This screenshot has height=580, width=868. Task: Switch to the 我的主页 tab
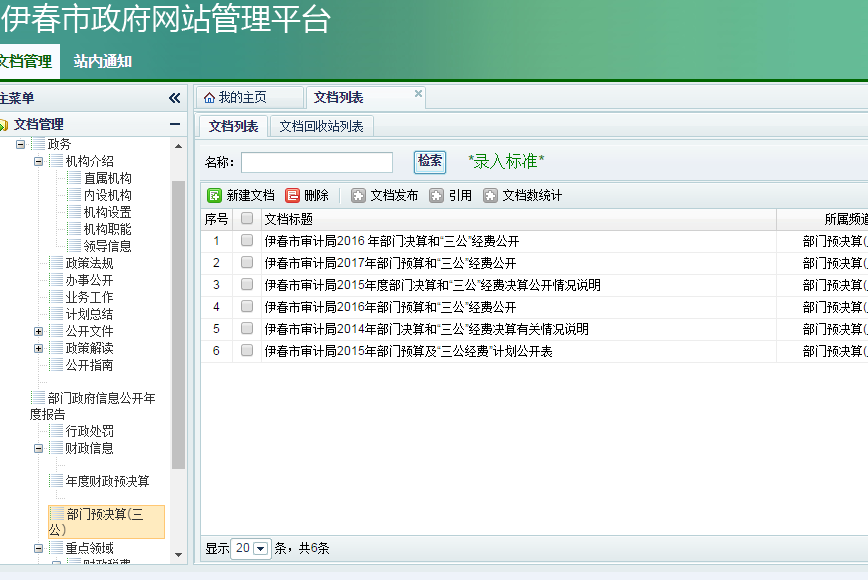[x=249, y=98]
